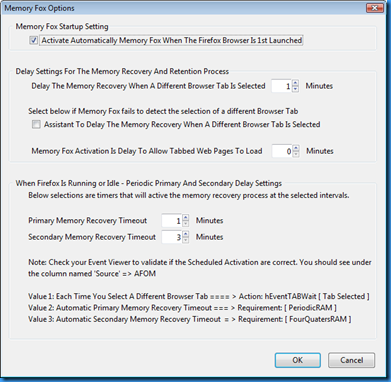Enable Assistant To Delay The Memory Recovery checkbox
Image resolution: width=391 pixels, height=382 pixels.
pyautogui.click(x=36, y=124)
